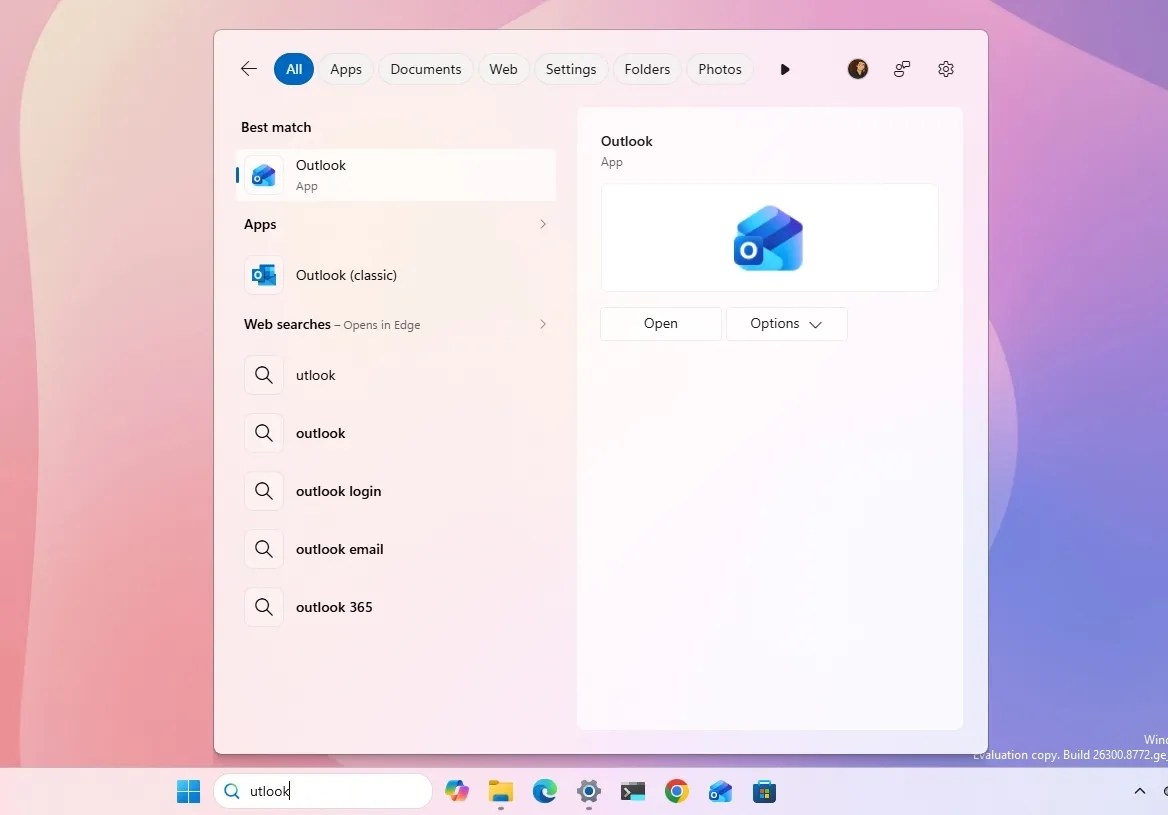Go back with the left arrow
Screen dimensions: 1168x815
(249, 69)
